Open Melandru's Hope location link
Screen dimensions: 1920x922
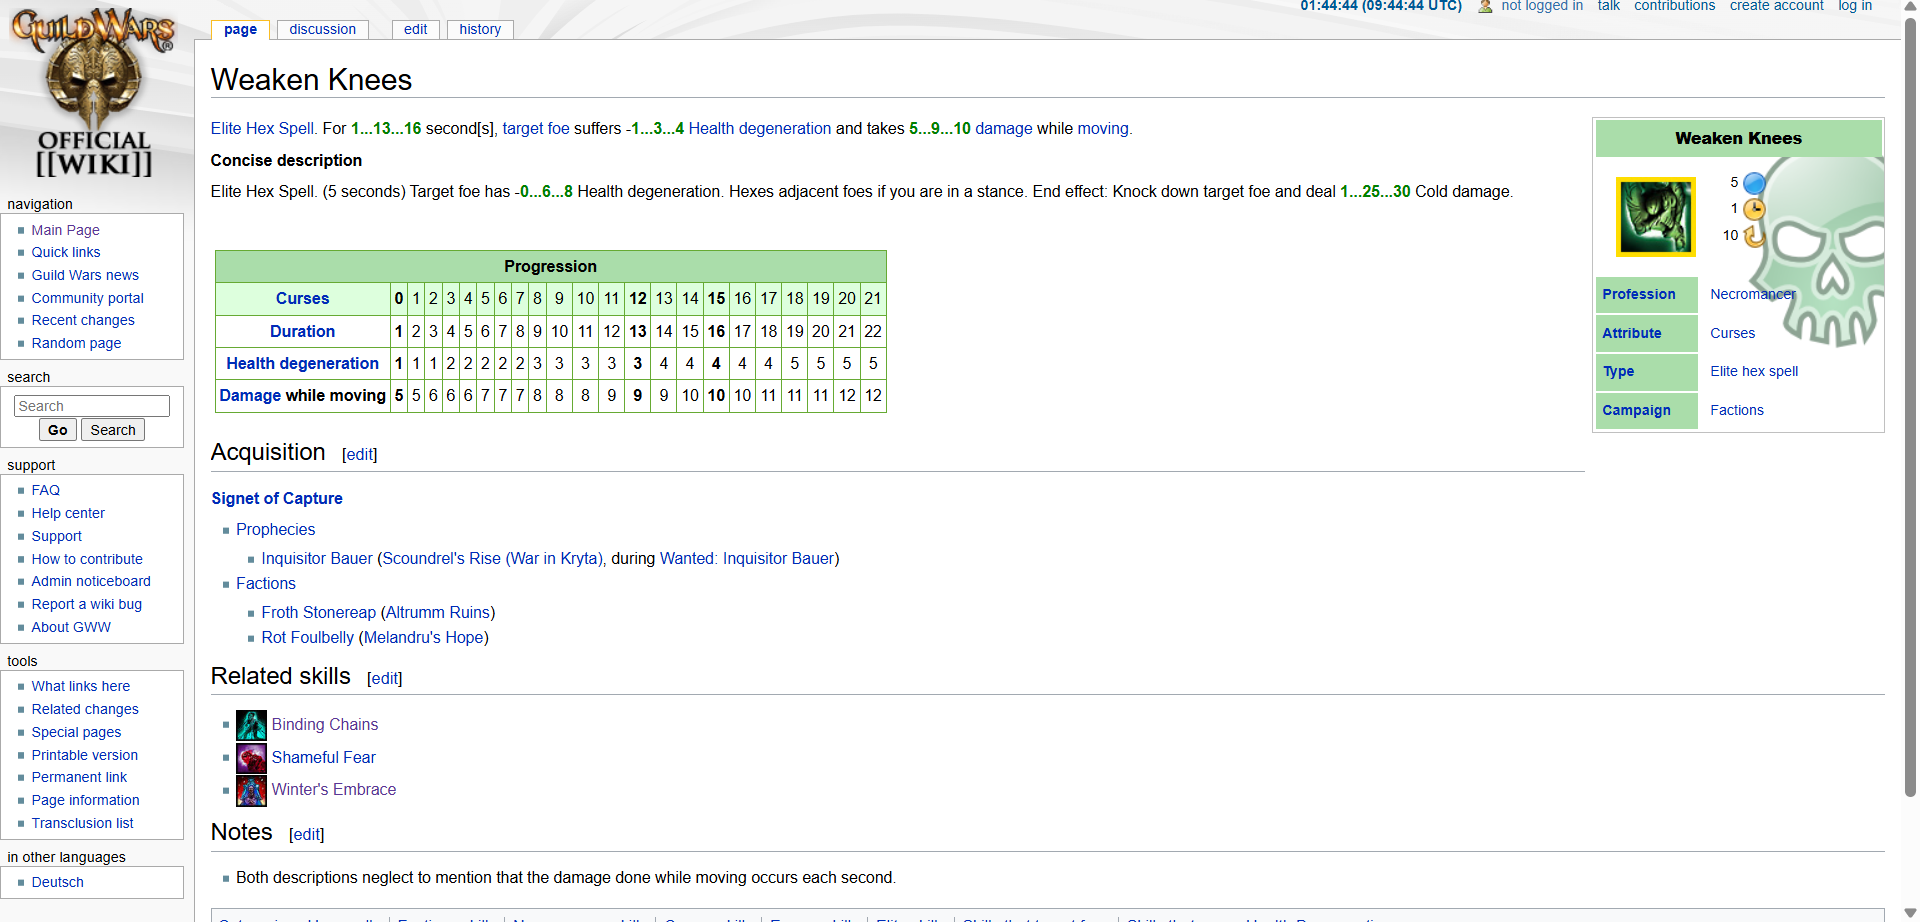[x=424, y=637]
